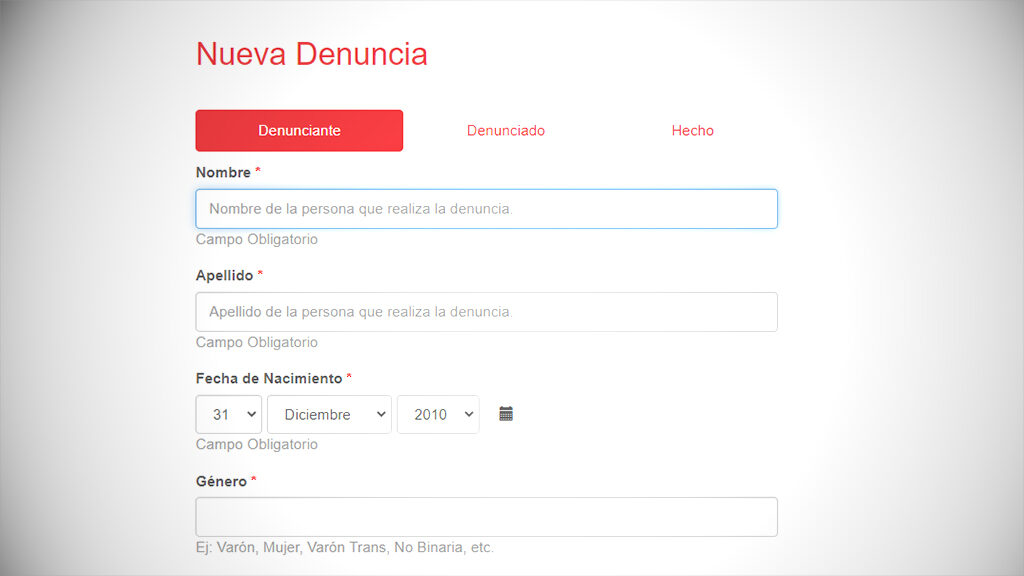Viewport: 1024px width, 576px height.
Task: Click the Fecha de Nacimiento label
Action: tap(268, 379)
